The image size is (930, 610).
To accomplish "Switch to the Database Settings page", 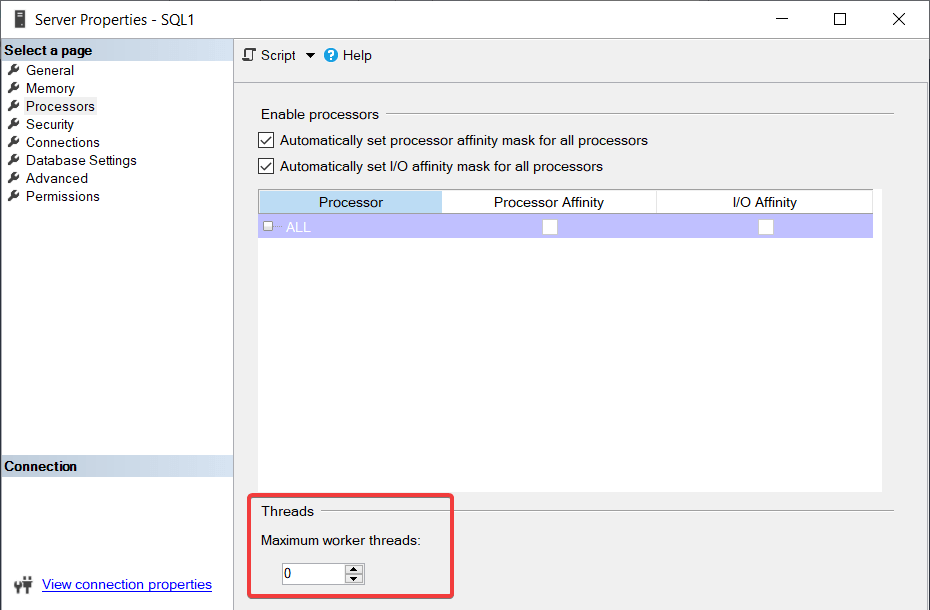I will [81, 160].
